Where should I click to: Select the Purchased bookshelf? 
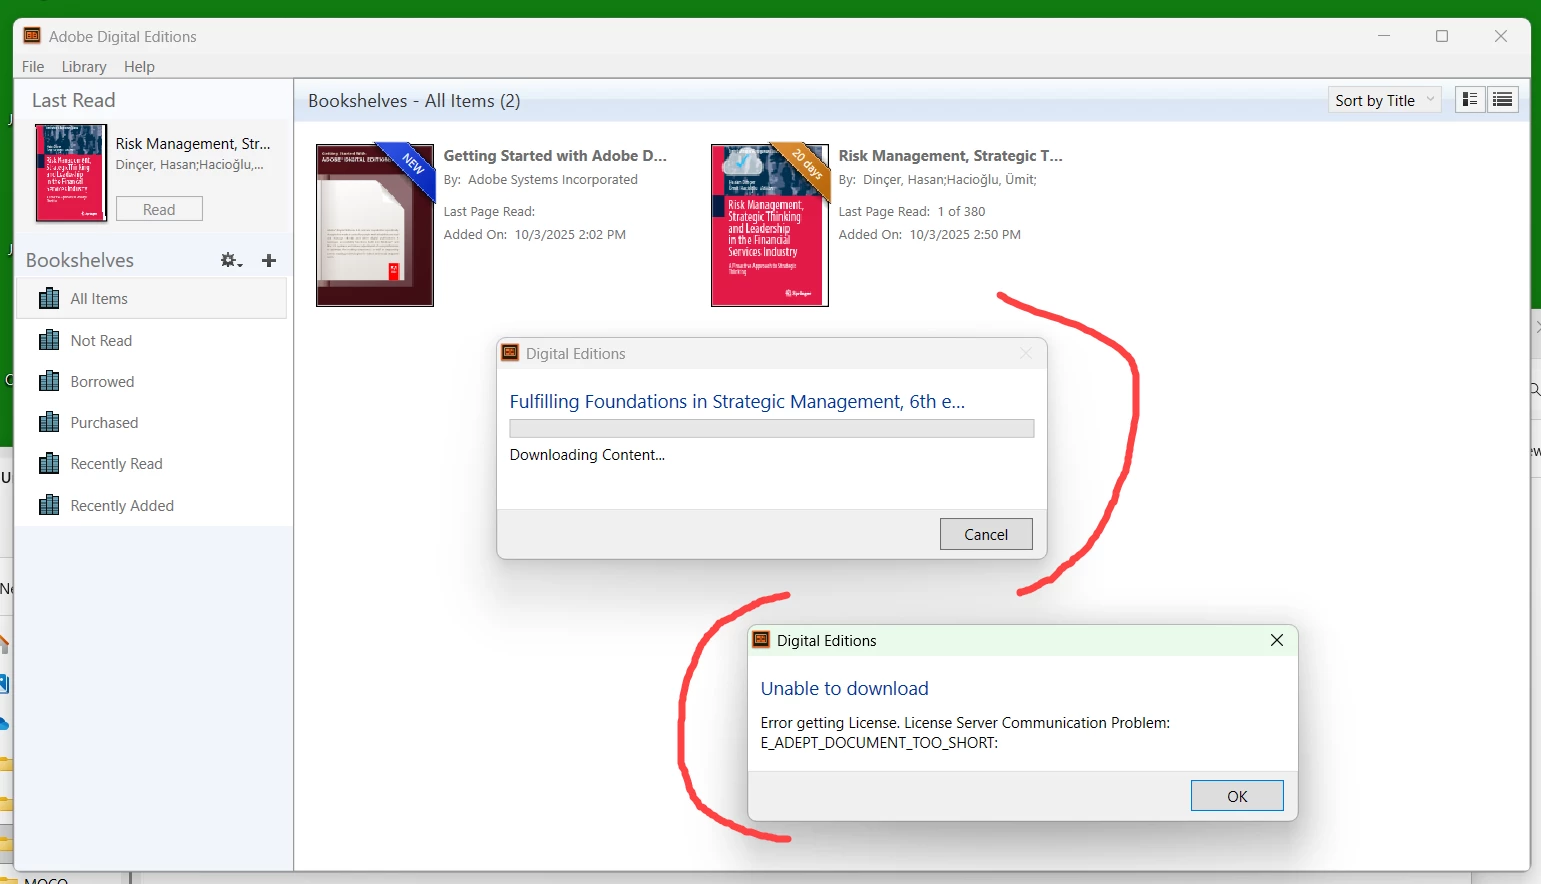tap(152, 422)
